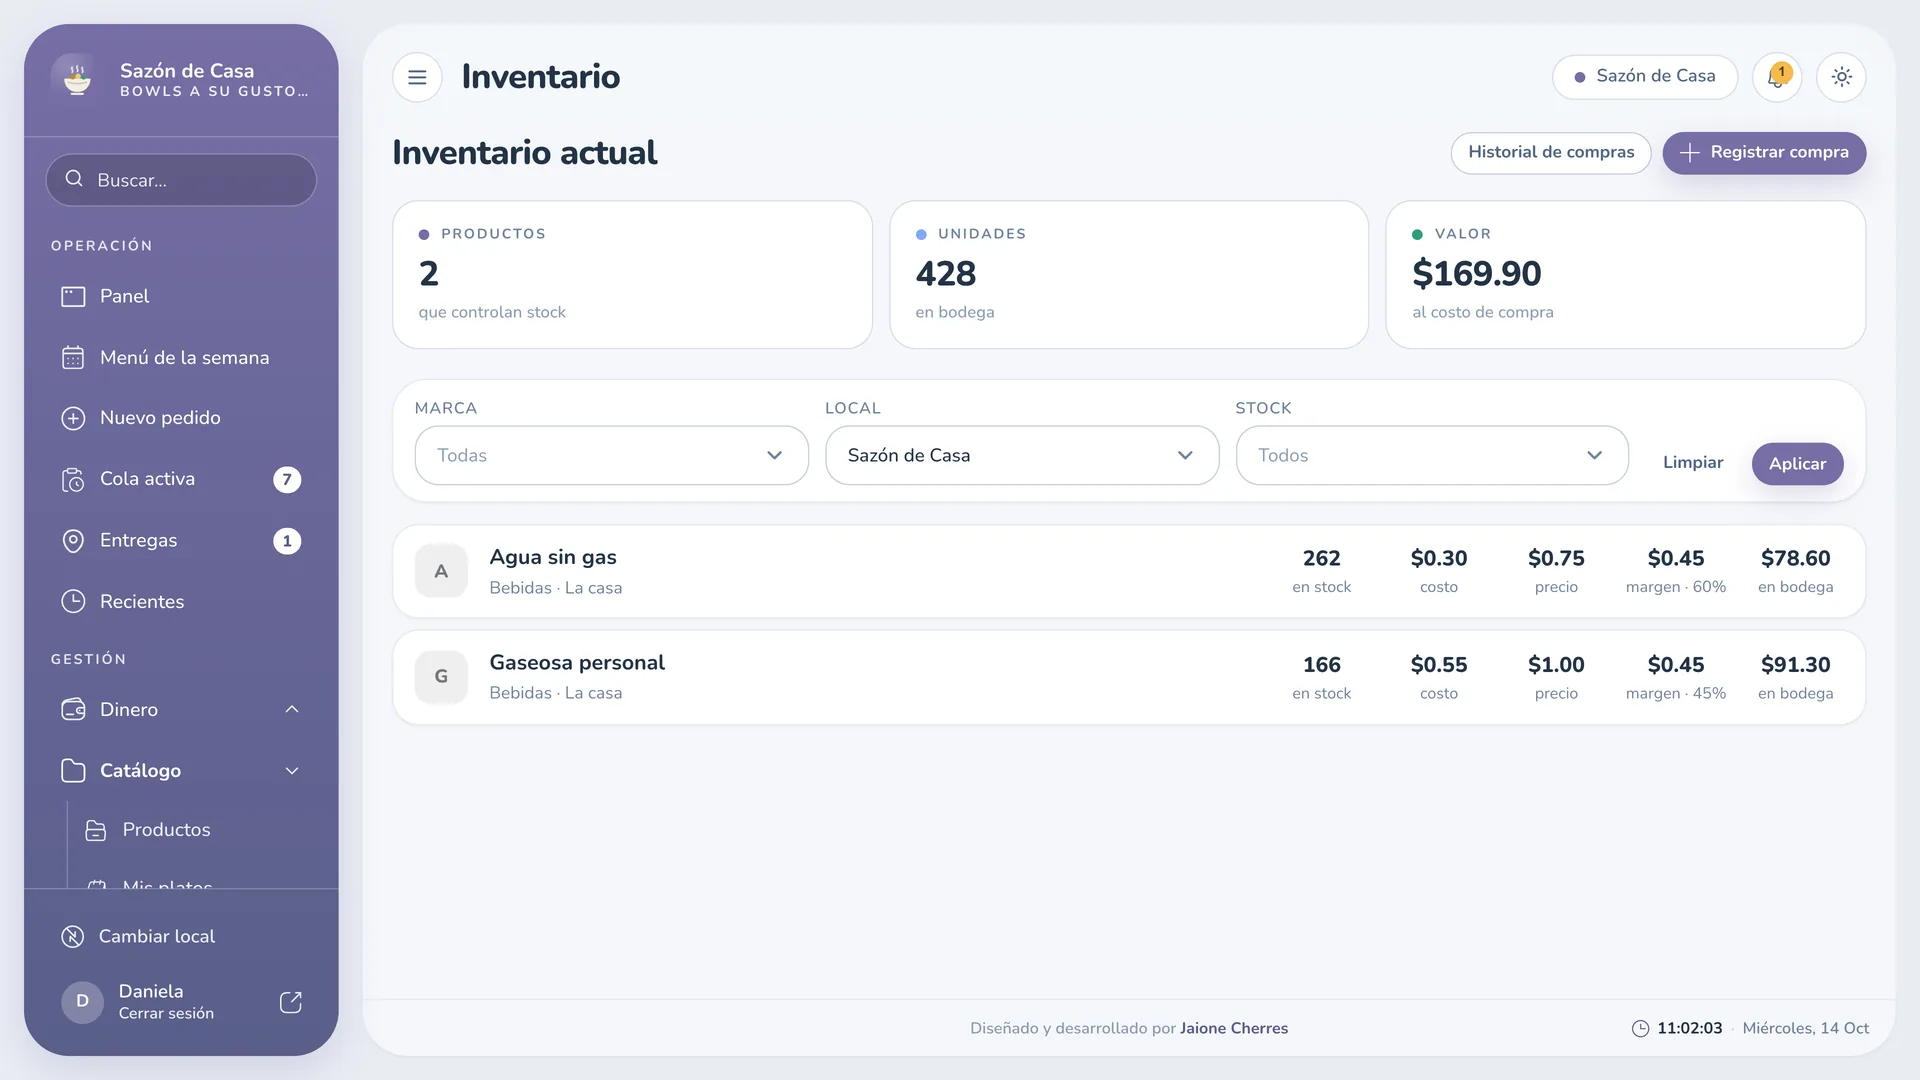Apply filters with Aplicar button
The height and width of the screenshot is (1080, 1920).
[1797, 464]
